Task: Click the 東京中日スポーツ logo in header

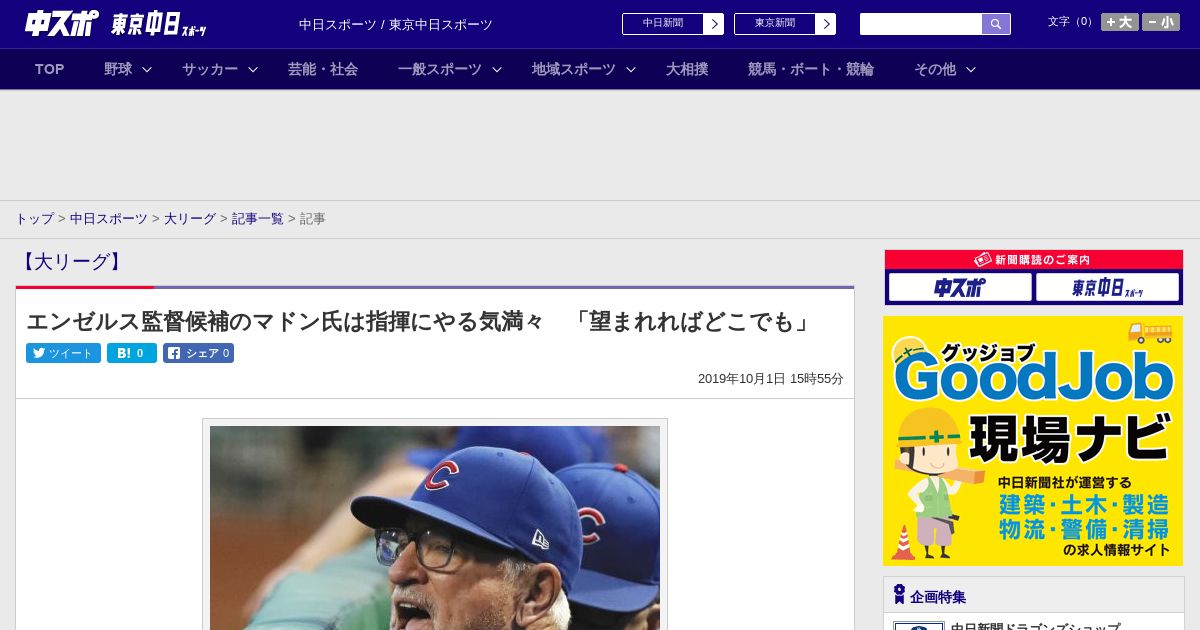Action: tap(159, 24)
